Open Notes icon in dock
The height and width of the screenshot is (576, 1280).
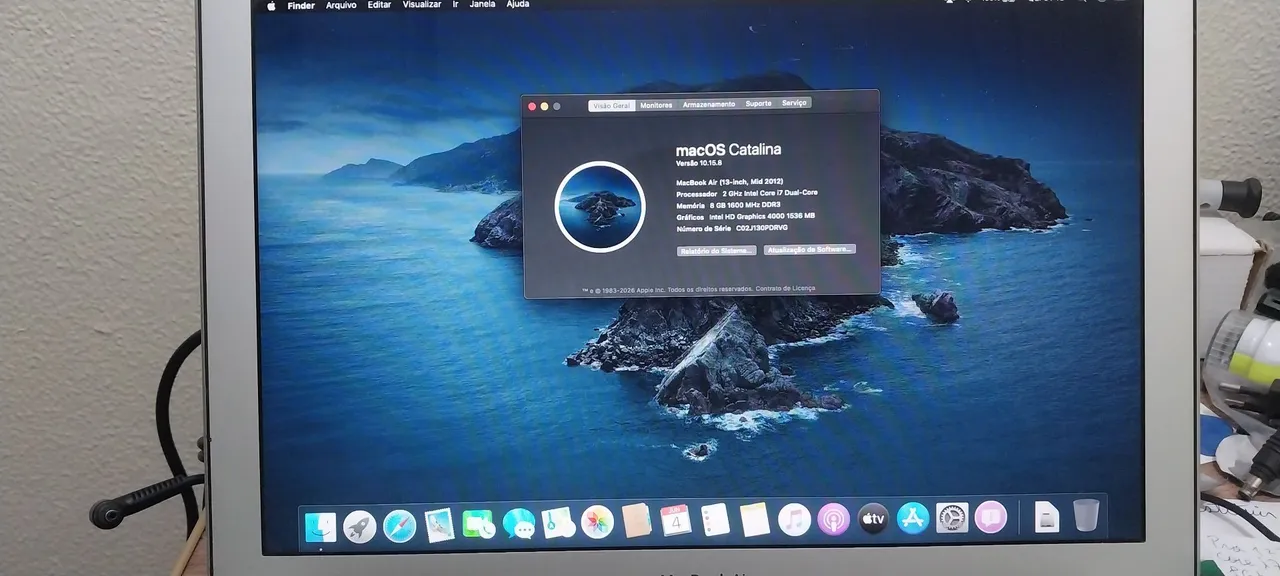click(x=755, y=519)
